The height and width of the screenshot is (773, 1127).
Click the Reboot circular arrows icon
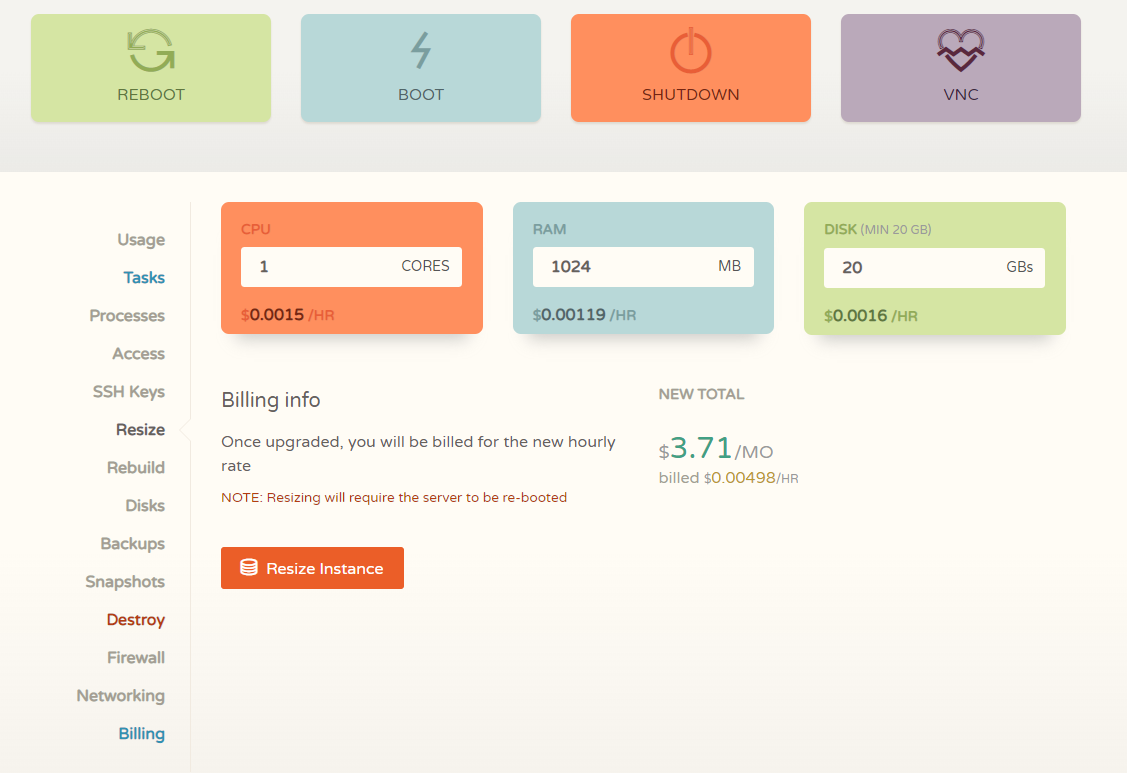pyautogui.click(x=151, y=50)
